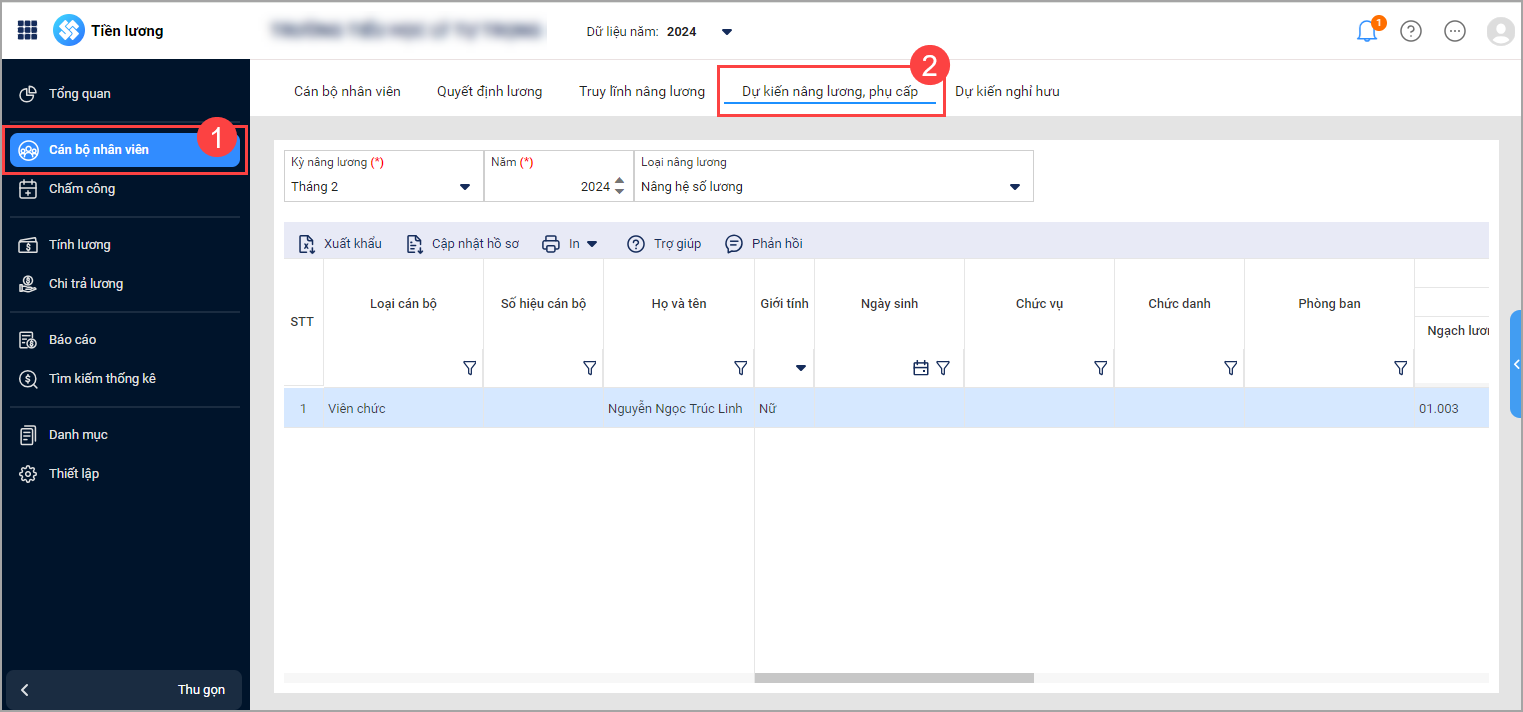This screenshot has height=712, width=1523.
Task: Open the Kỳ nâng lương dropdown
Action: tap(464, 187)
